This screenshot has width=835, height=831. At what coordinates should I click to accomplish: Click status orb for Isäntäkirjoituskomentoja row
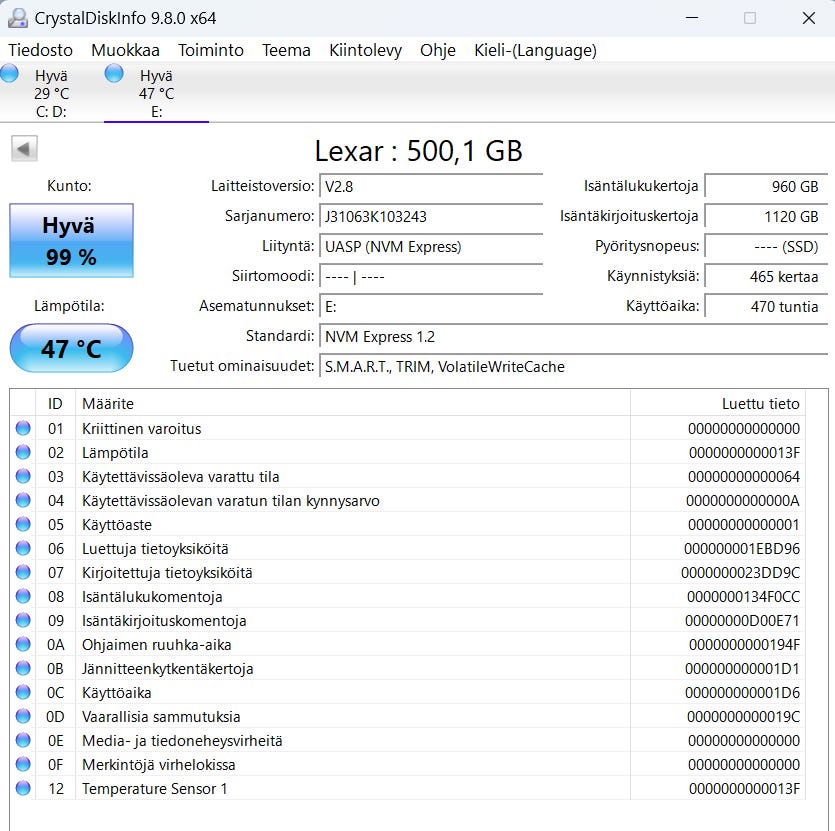click(x=23, y=620)
